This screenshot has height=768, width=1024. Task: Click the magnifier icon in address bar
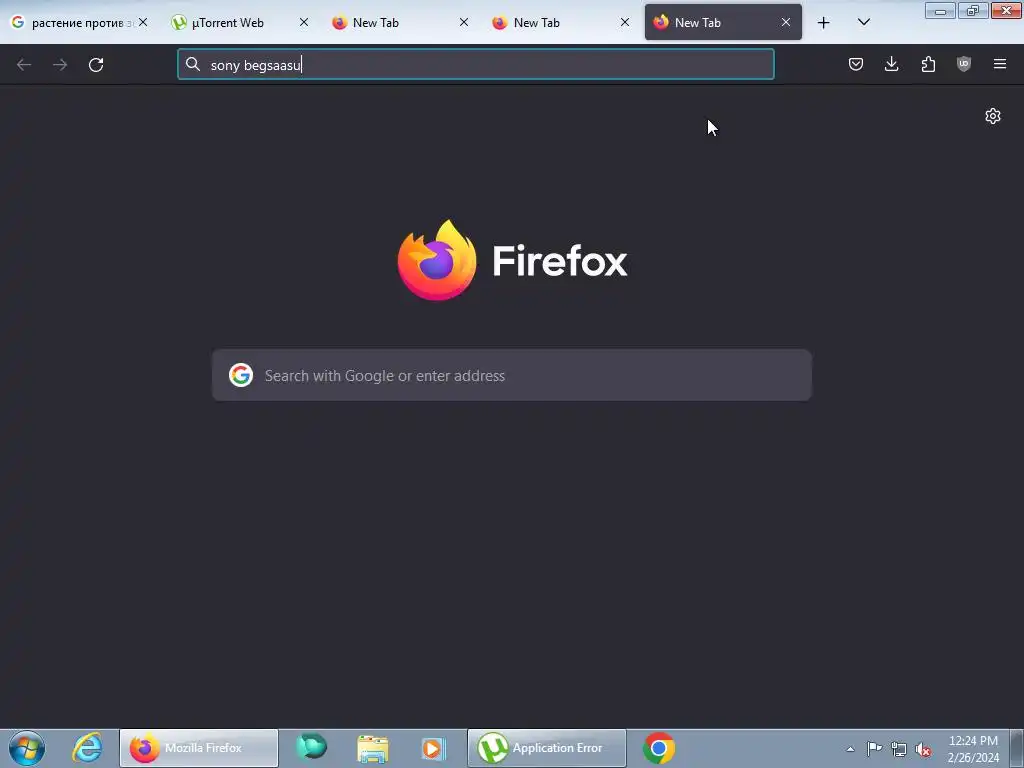tap(193, 64)
